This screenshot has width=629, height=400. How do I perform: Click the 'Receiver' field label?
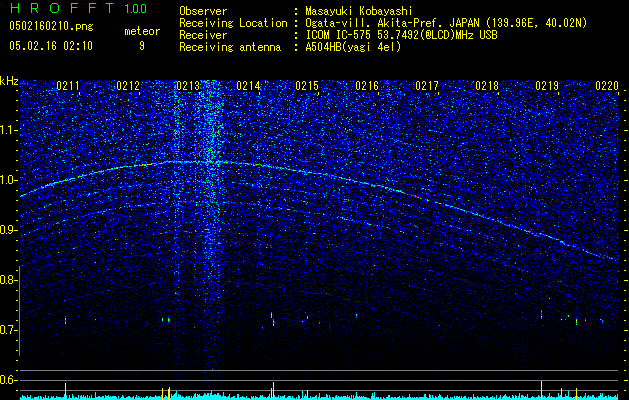tap(203, 35)
